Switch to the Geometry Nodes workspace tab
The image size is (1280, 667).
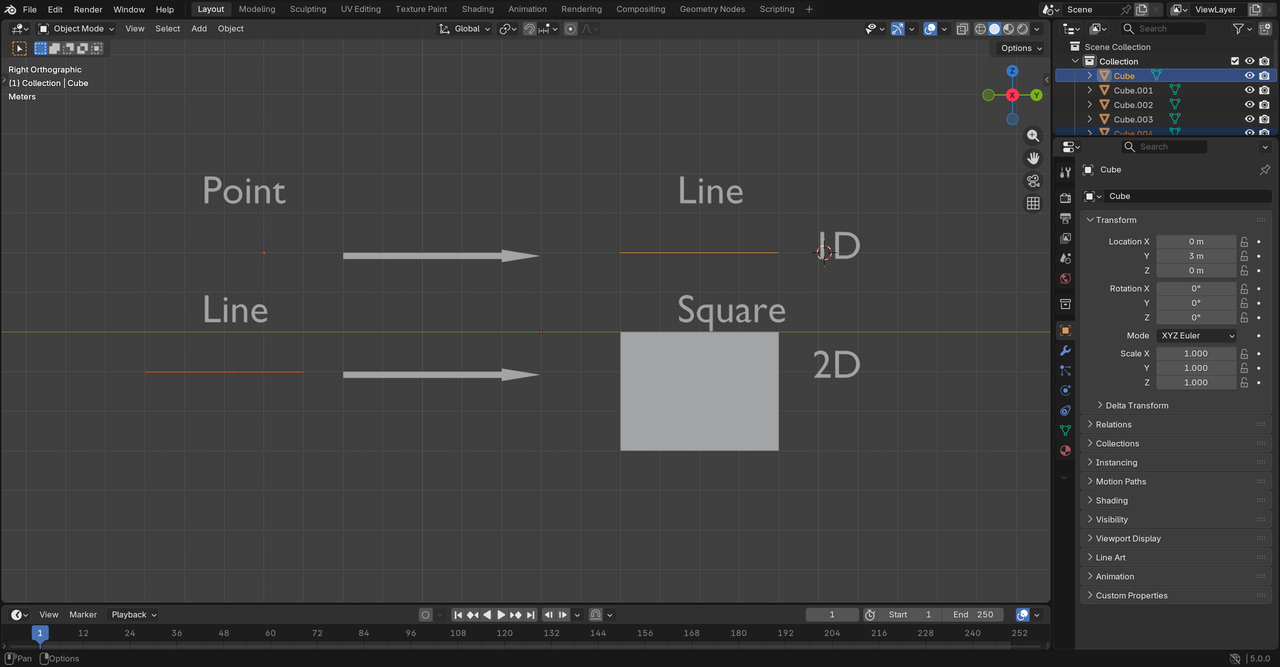pos(712,9)
